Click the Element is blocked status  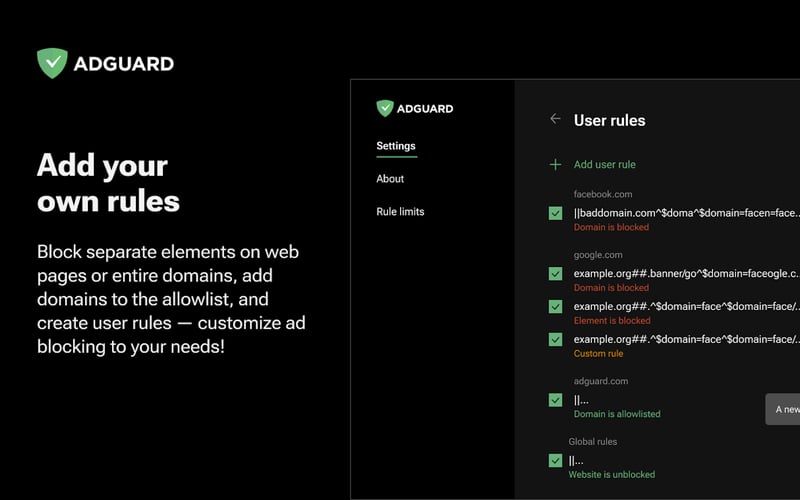[x=612, y=320]
